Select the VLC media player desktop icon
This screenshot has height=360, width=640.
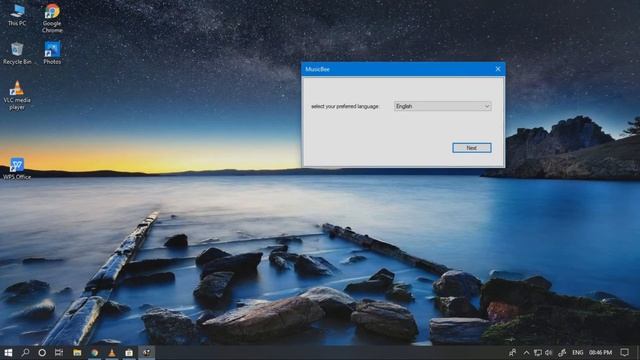(x=17, y=96)
